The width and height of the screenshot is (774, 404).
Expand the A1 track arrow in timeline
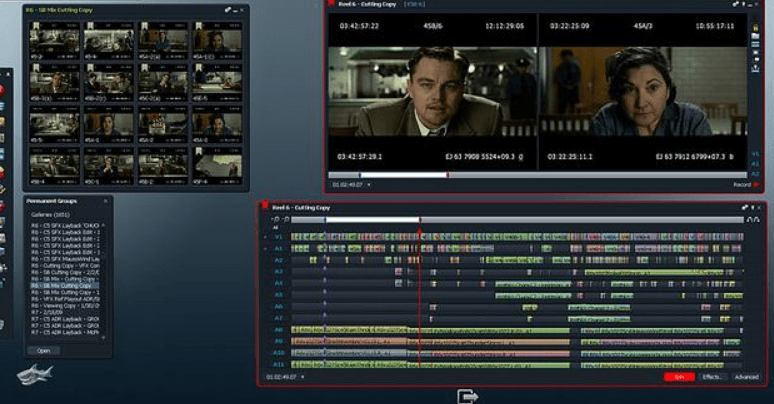click(266, 248)
